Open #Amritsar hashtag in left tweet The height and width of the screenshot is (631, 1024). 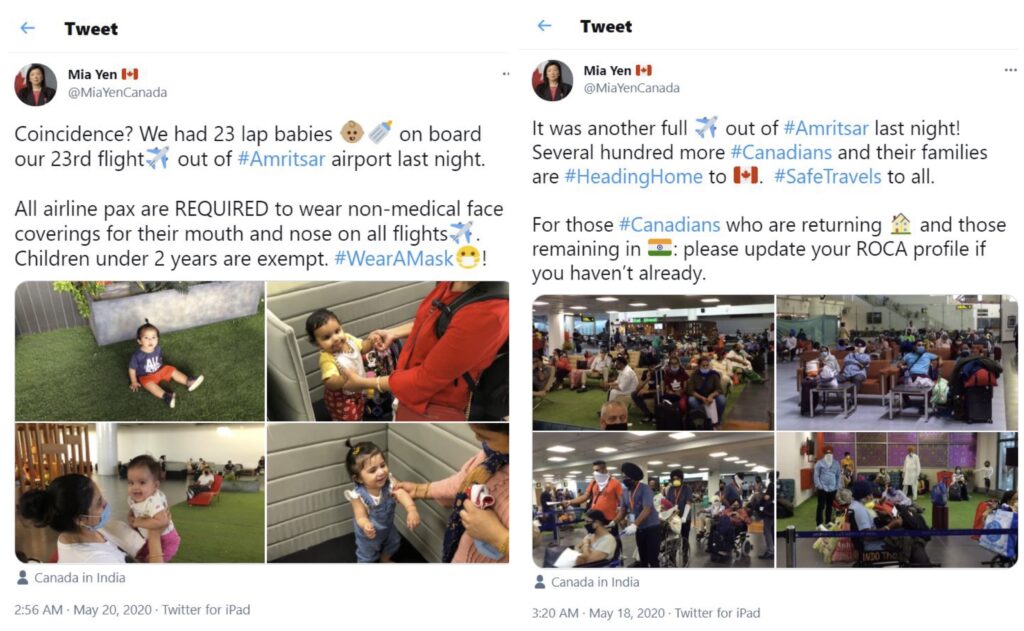tap(281, 159)
